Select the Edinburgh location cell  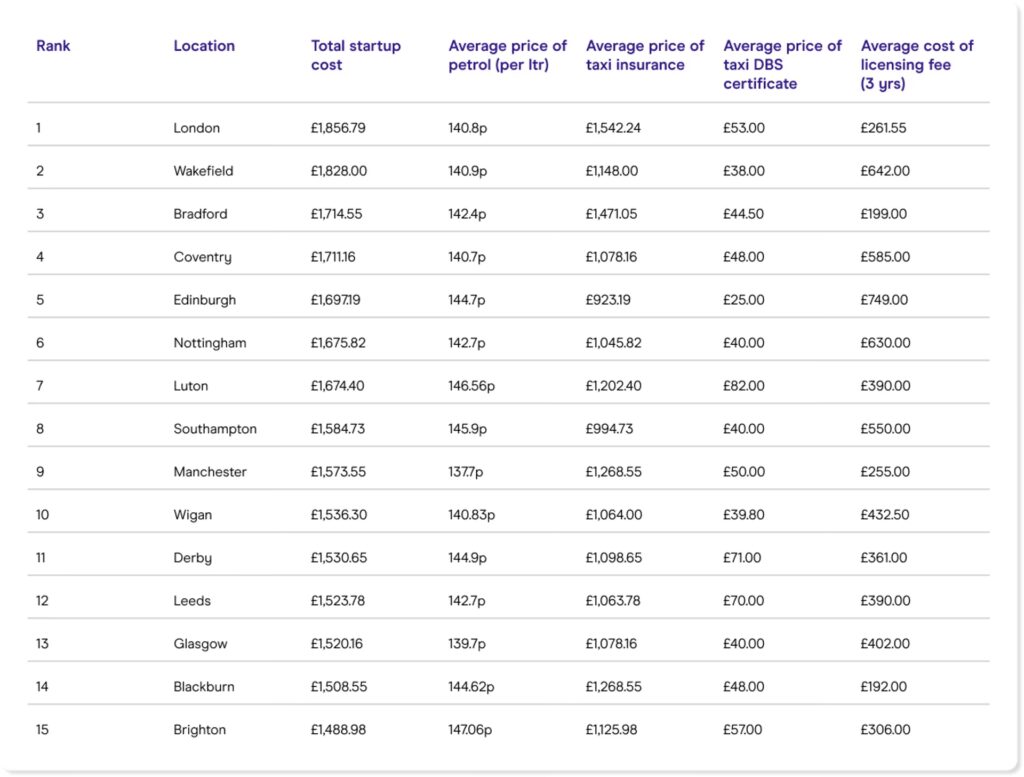pos(205,300)
